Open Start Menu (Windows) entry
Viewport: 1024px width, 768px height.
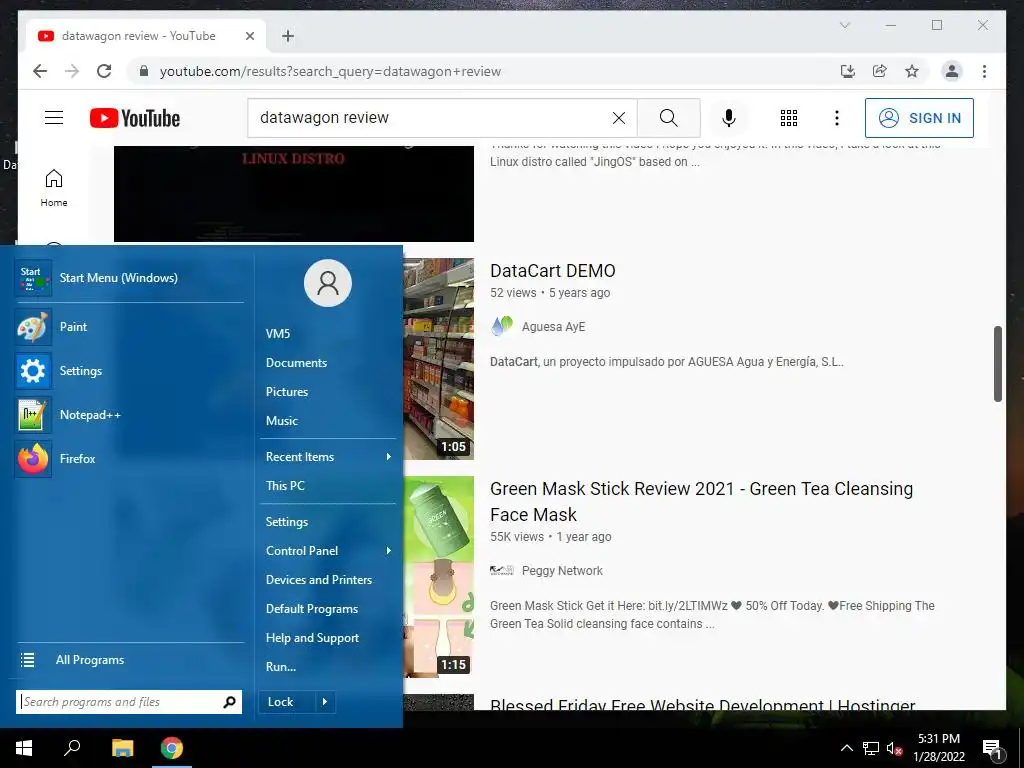coord(130,278)
